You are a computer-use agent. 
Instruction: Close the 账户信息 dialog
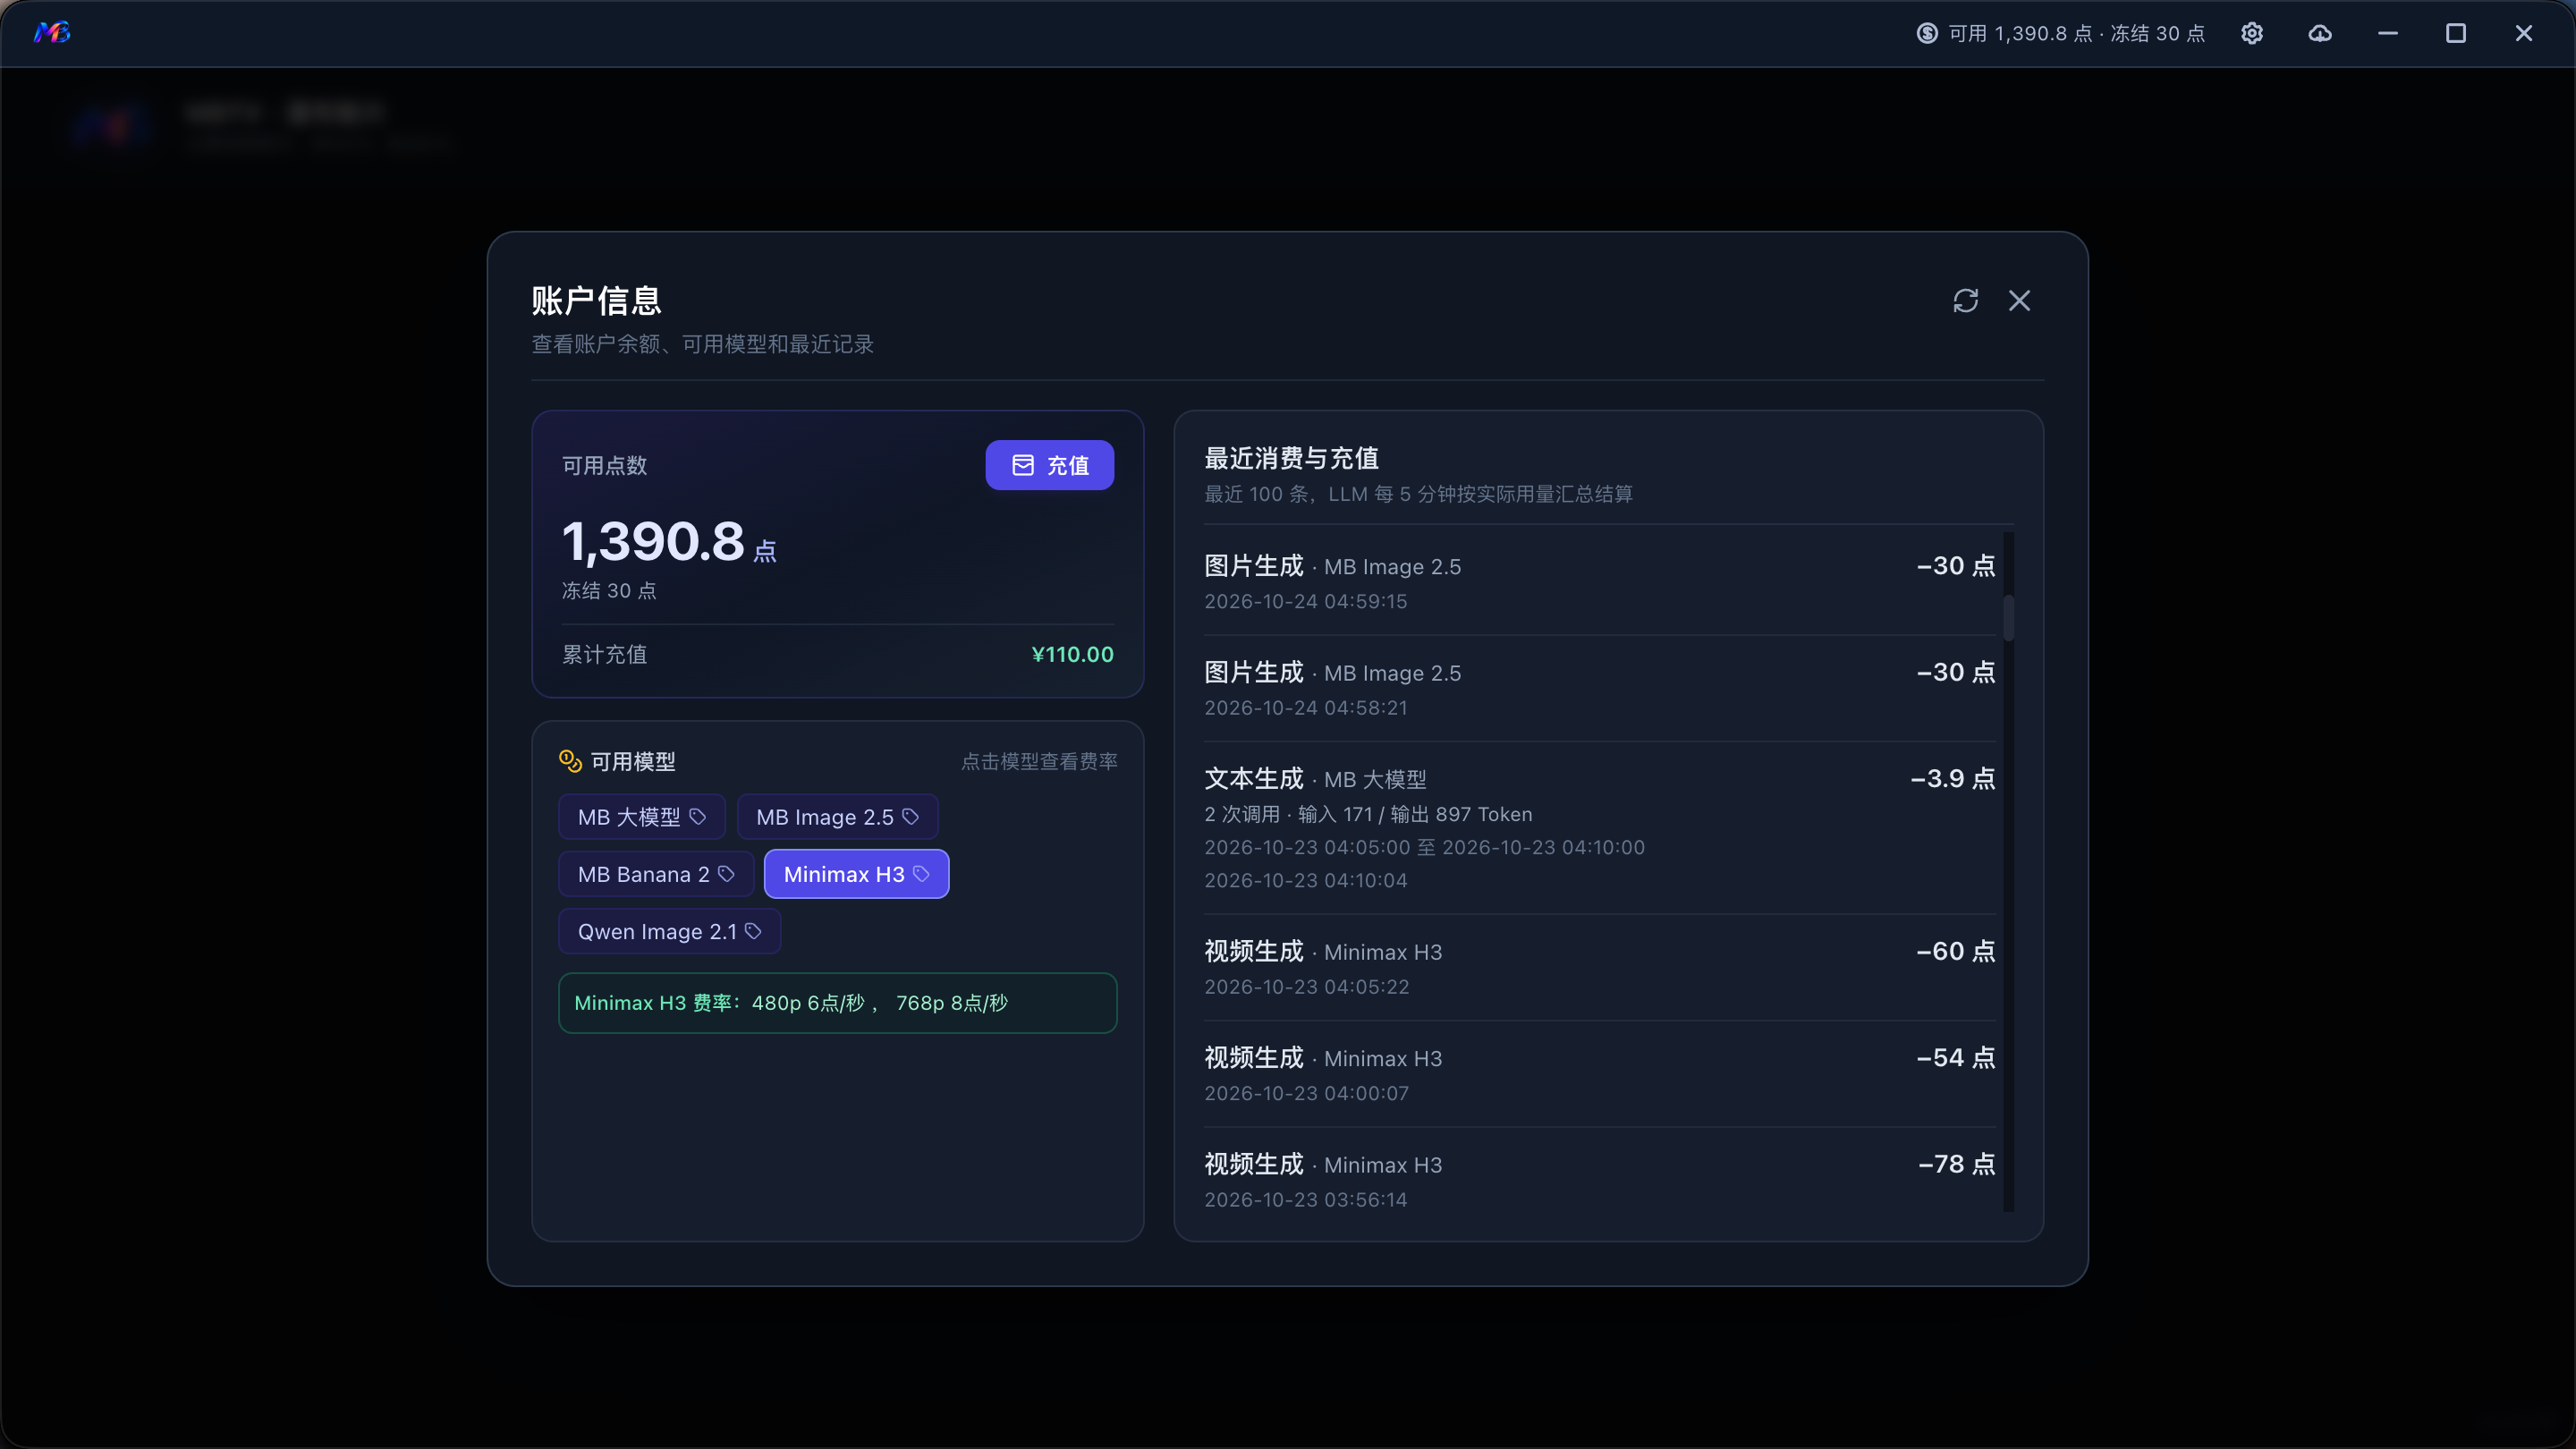2020,301
